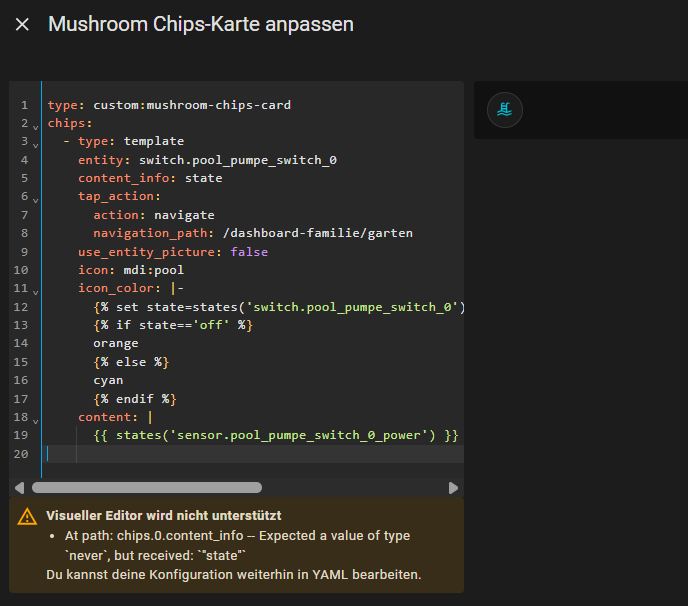This screenshot has width=688, height=606.
Task: Click the horizontal scrollbar thumb
Action: coord(147,488)
